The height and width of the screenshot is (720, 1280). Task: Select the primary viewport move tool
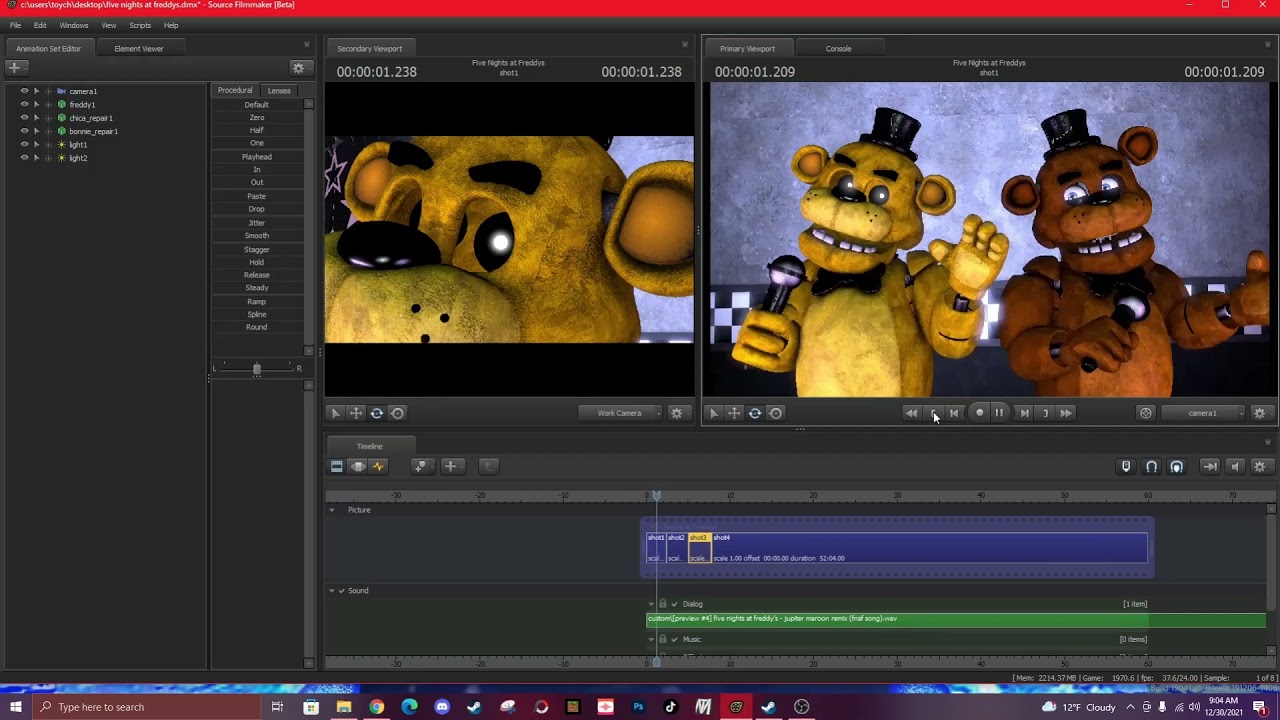pos(734,413)
